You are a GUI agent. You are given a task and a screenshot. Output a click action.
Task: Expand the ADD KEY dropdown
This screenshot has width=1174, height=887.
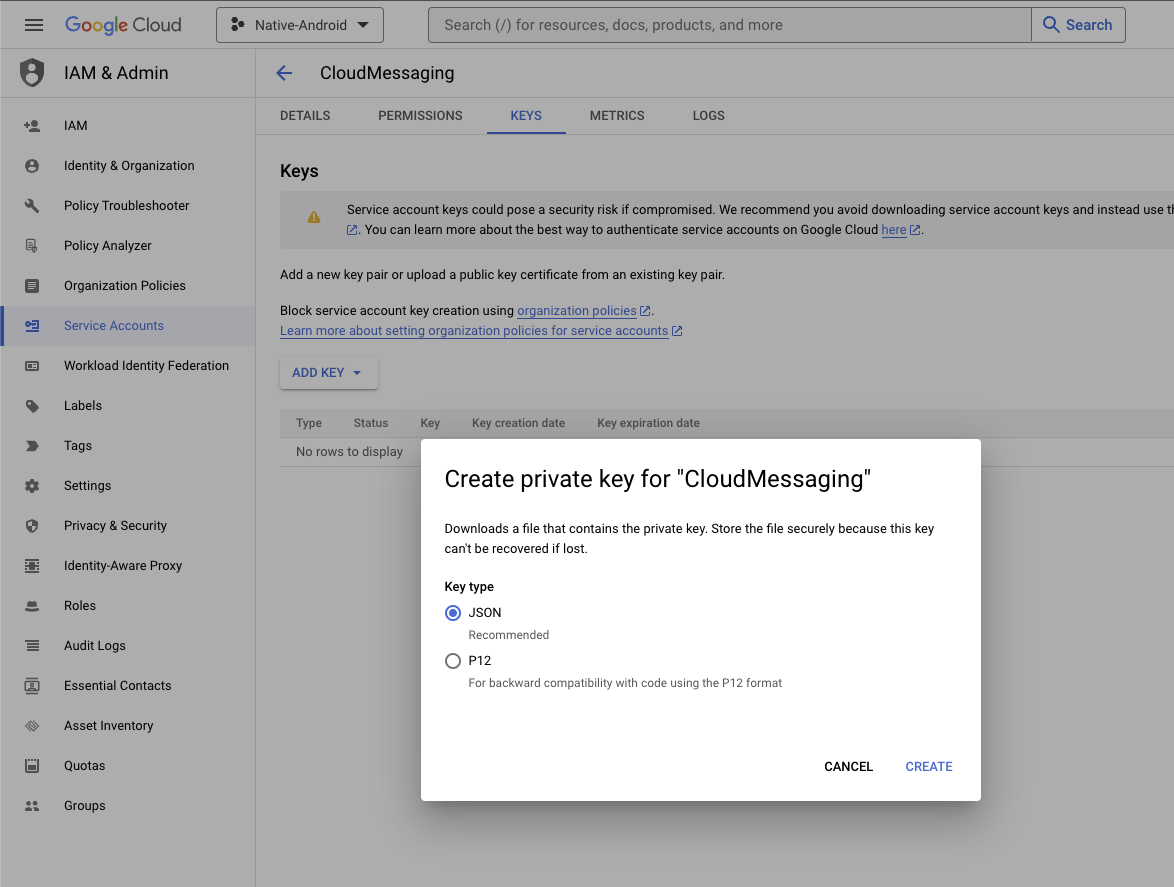tap(328, 373)
